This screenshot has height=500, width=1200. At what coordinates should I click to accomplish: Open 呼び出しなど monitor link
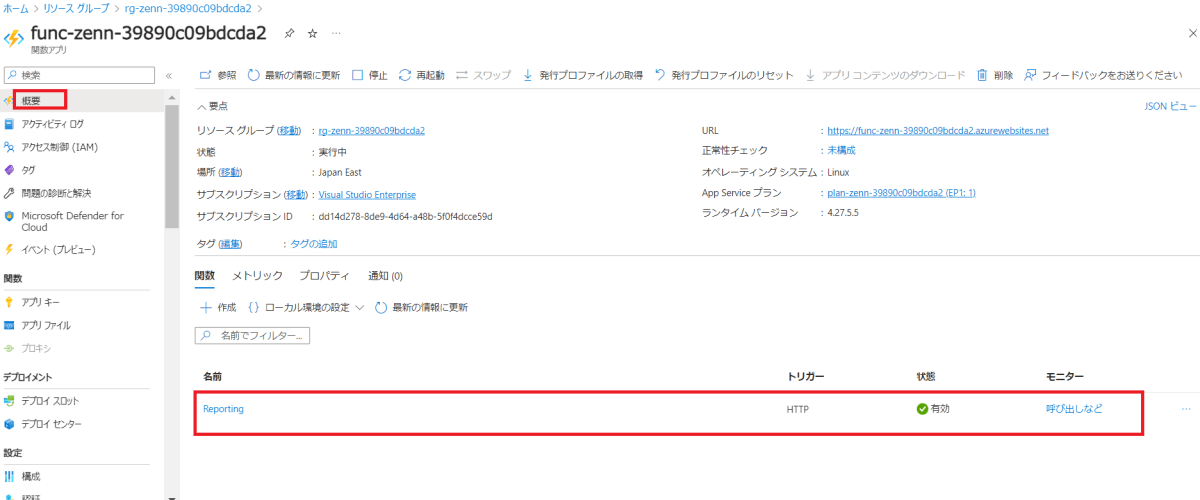coord(1074,409)
